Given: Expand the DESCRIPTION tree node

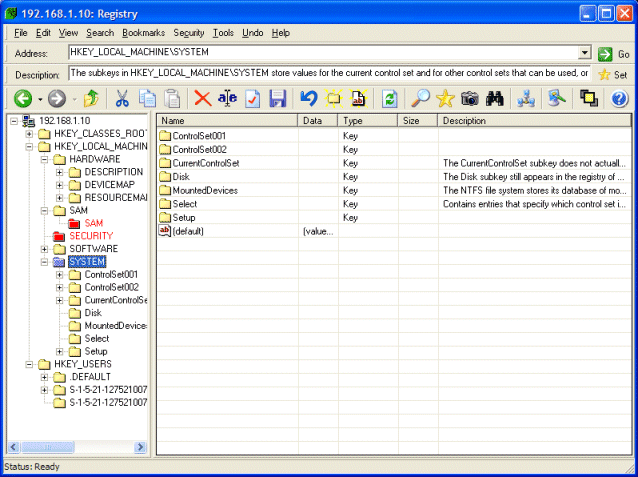Looking at the screenshot, I should (x=59, y=172).
